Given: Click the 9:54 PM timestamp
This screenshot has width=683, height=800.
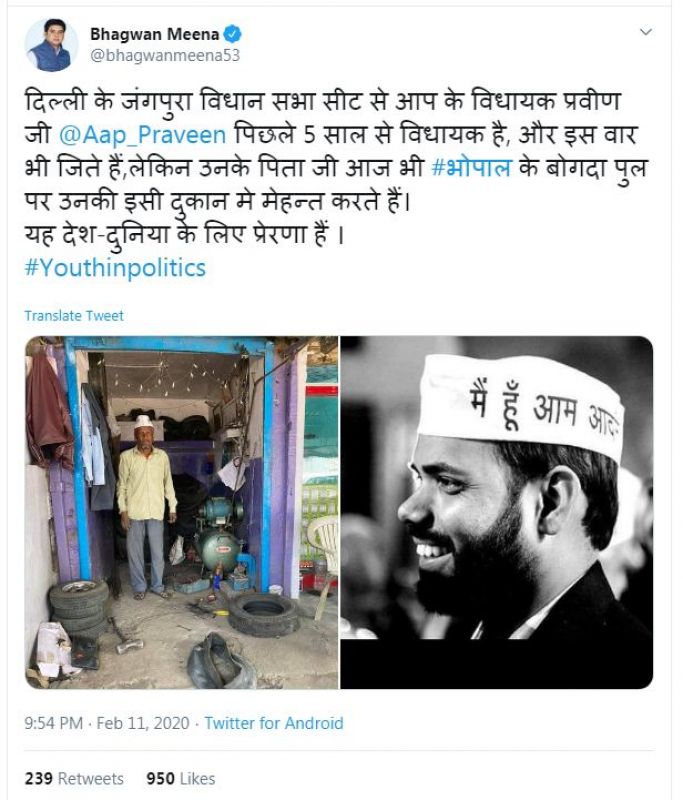Looking at the screenshot, I should tap(56, 723).
